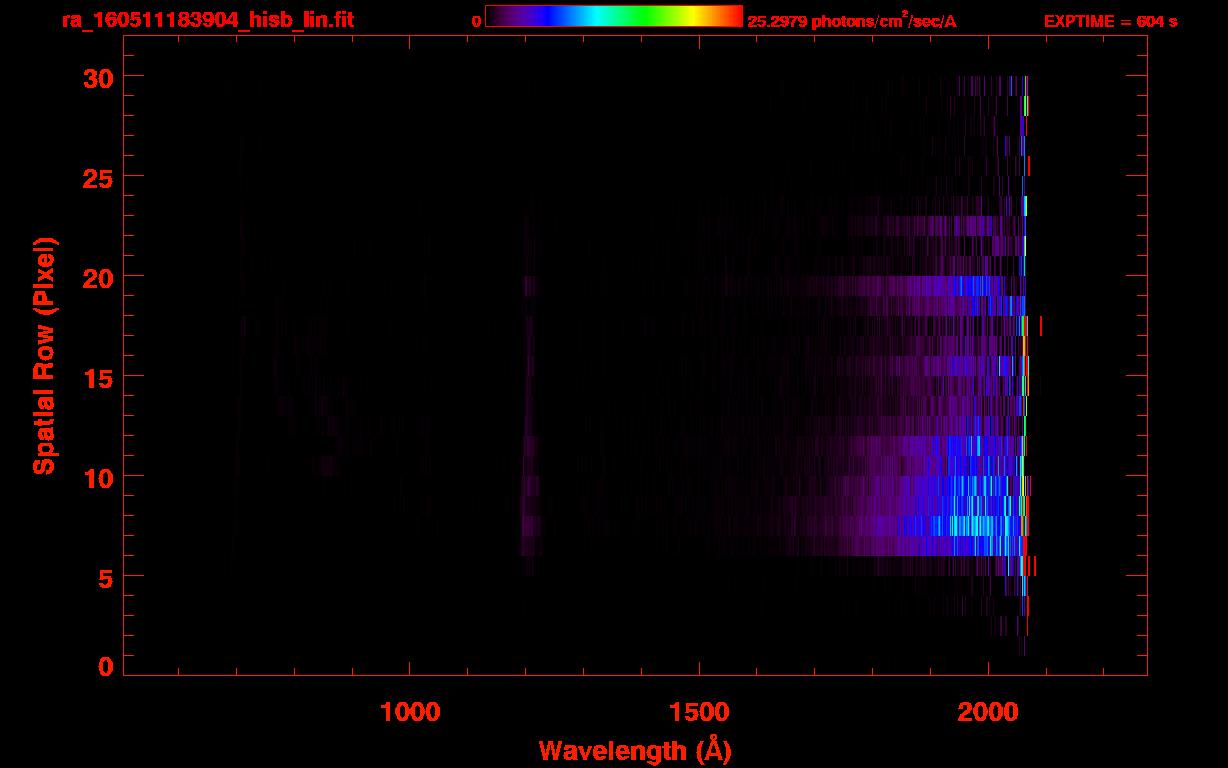1228x768 pixels.
Task: Click the x-axis tick label 1500
Action: tap(699, 711)
